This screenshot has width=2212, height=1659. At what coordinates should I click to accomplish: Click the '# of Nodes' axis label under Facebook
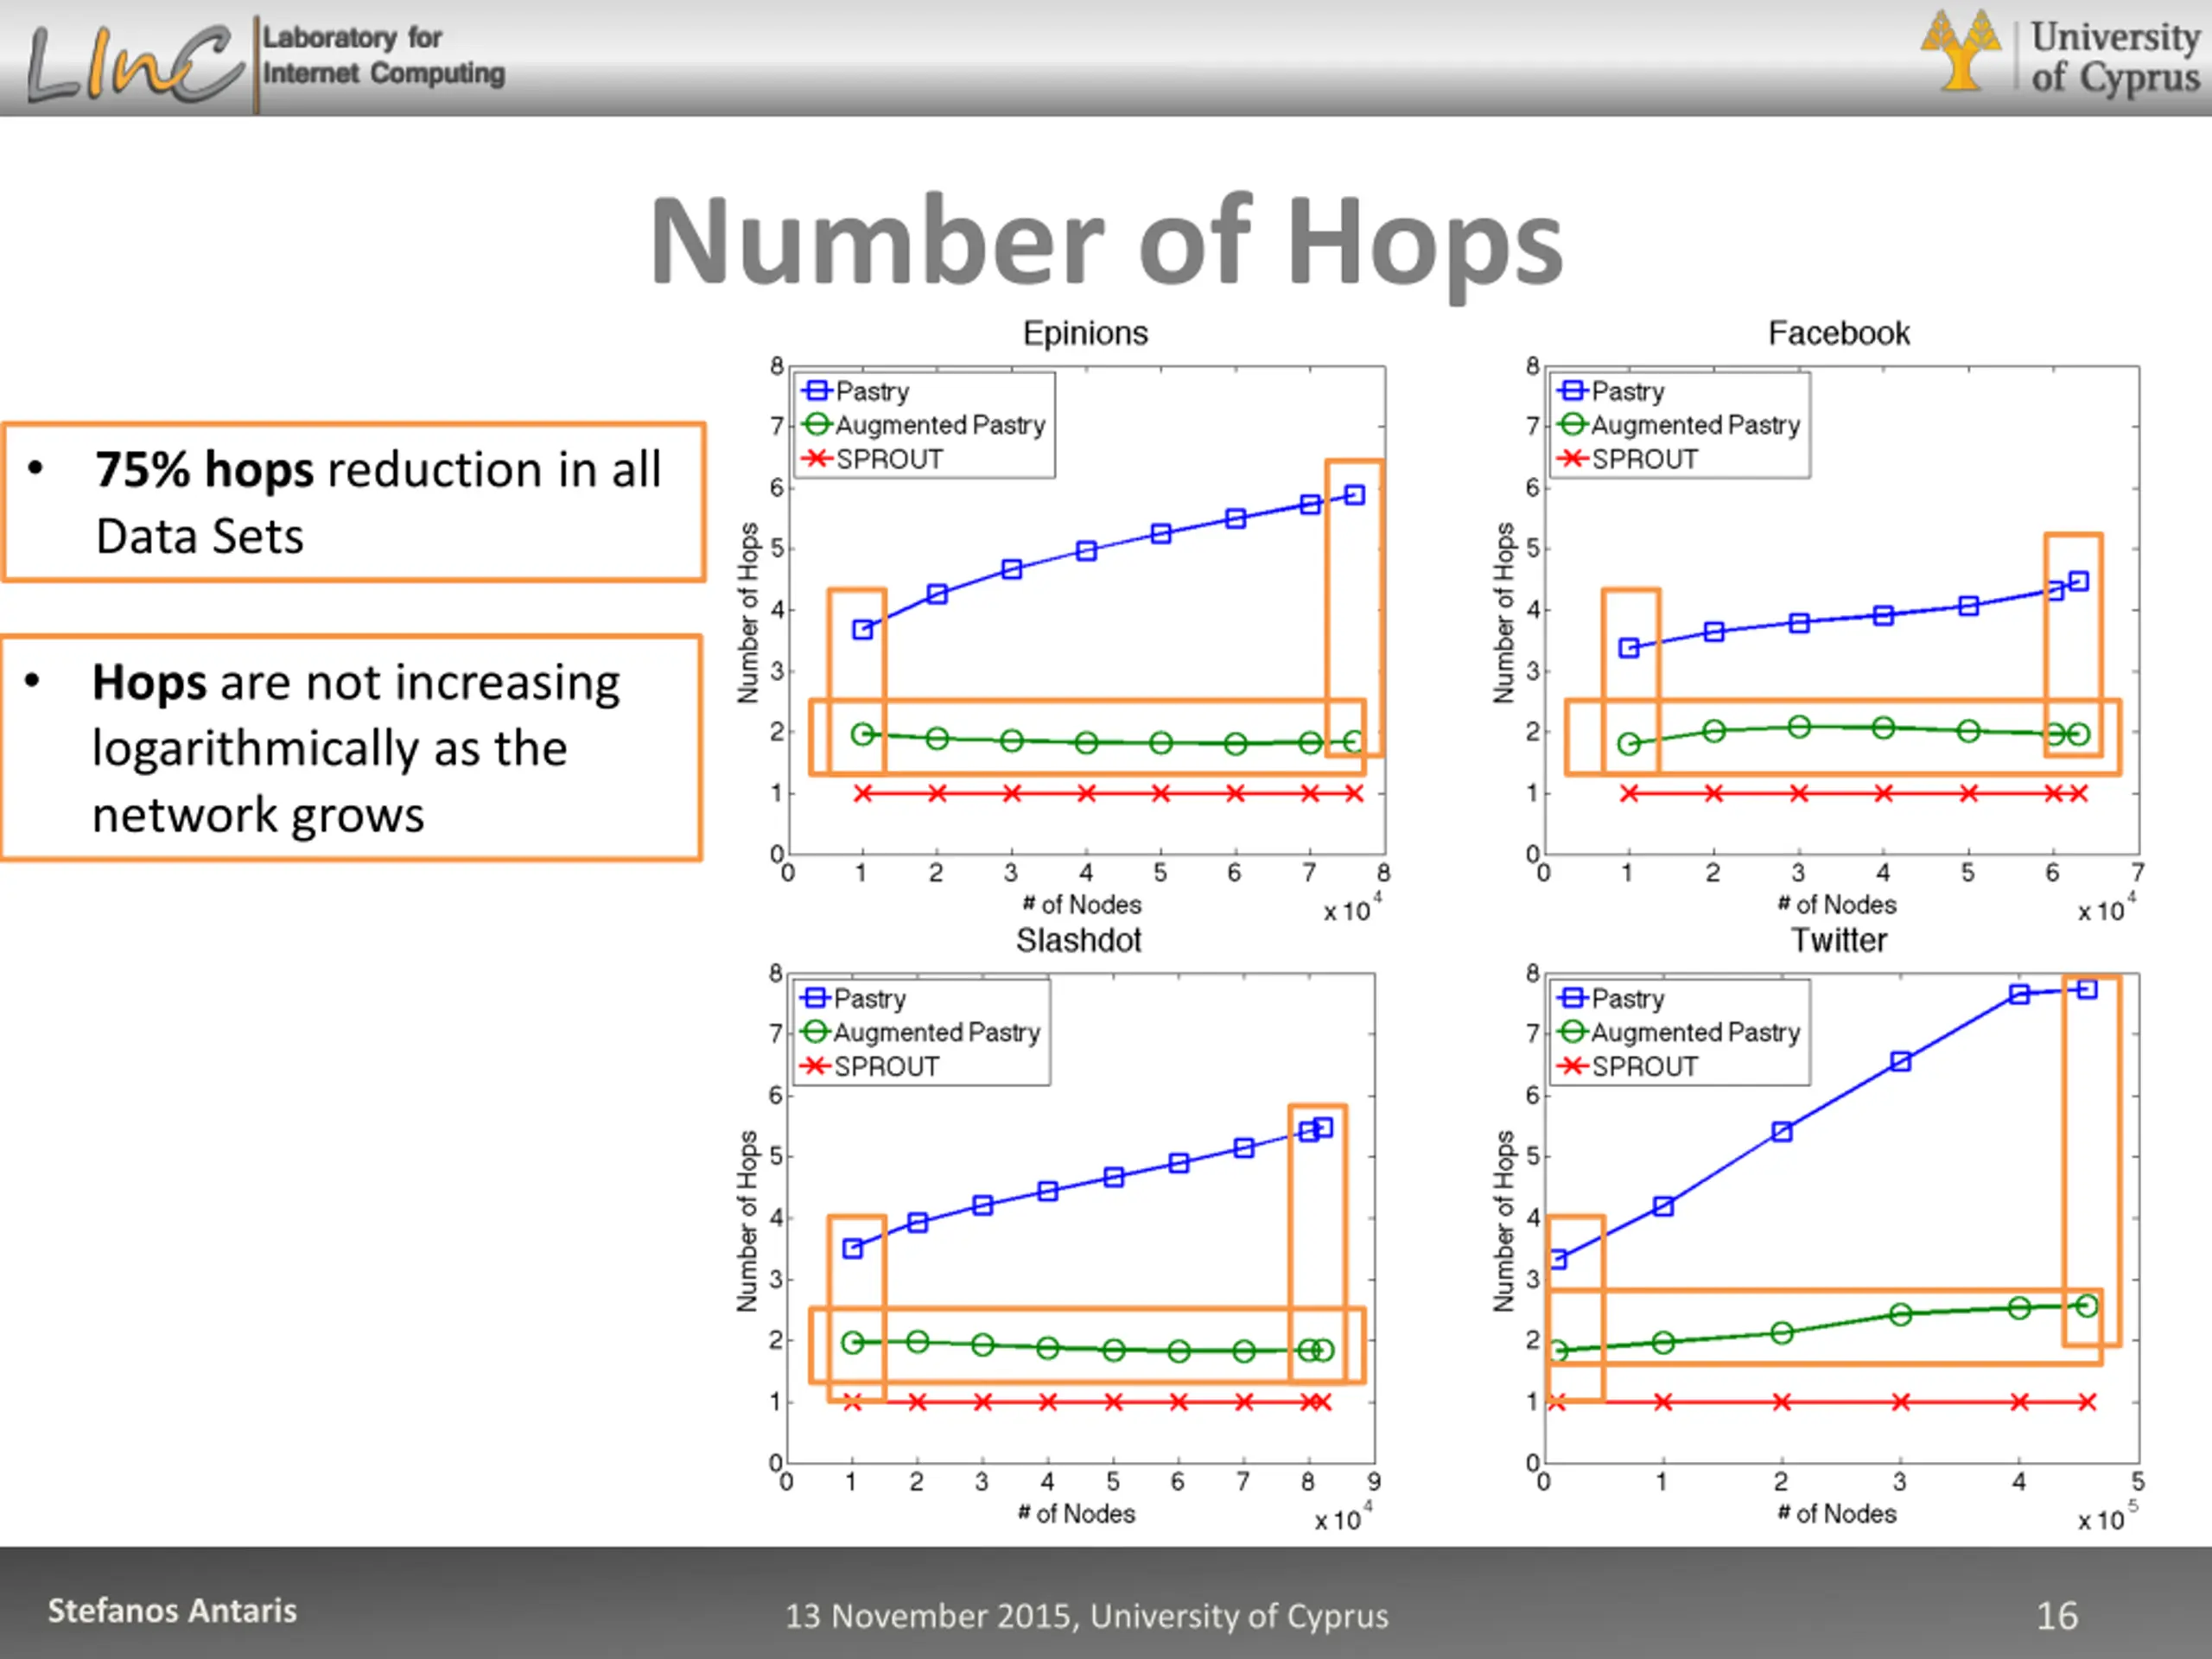click(1837, 904)
